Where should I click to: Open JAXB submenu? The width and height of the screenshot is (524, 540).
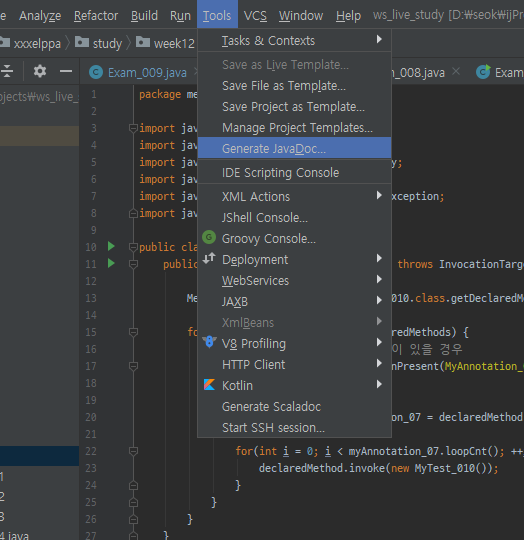(294, 301)
